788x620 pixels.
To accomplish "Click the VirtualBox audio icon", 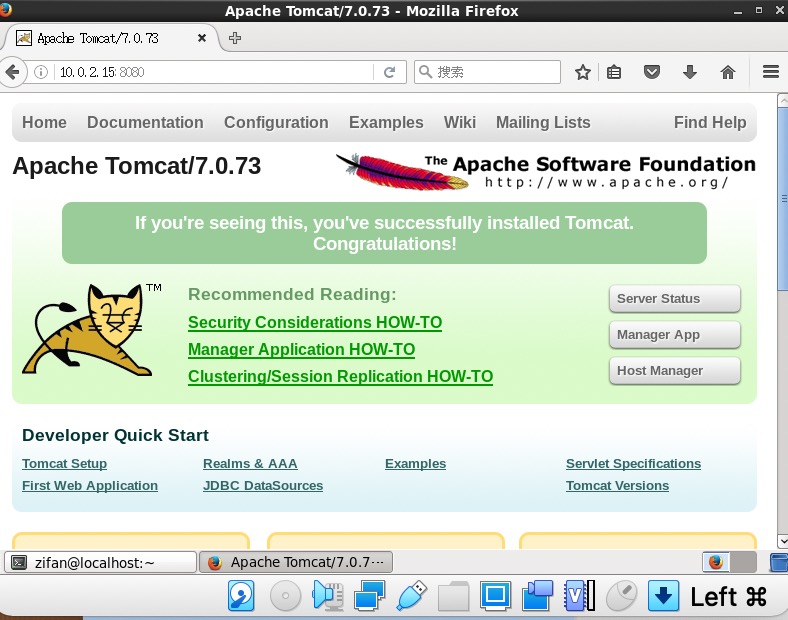I will 328,596.
